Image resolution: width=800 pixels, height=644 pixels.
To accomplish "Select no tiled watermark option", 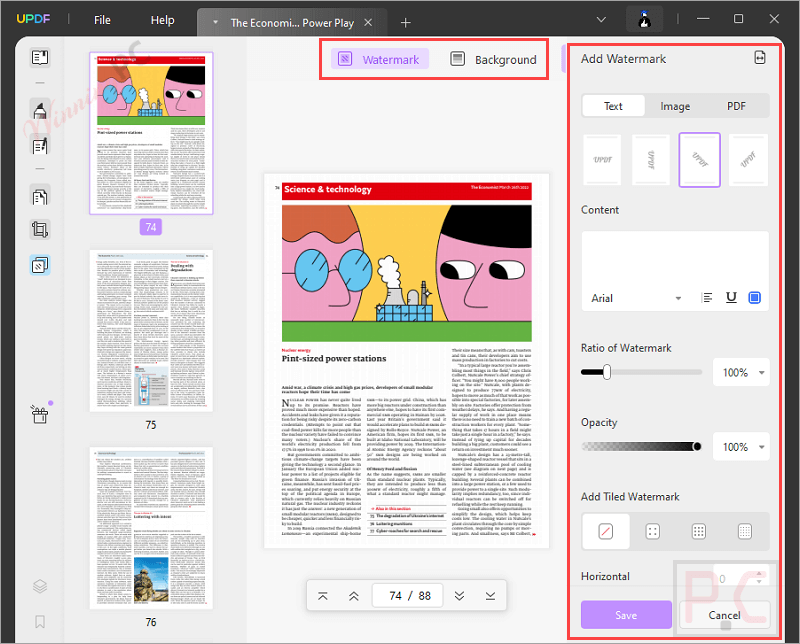I will pos(606,531).
